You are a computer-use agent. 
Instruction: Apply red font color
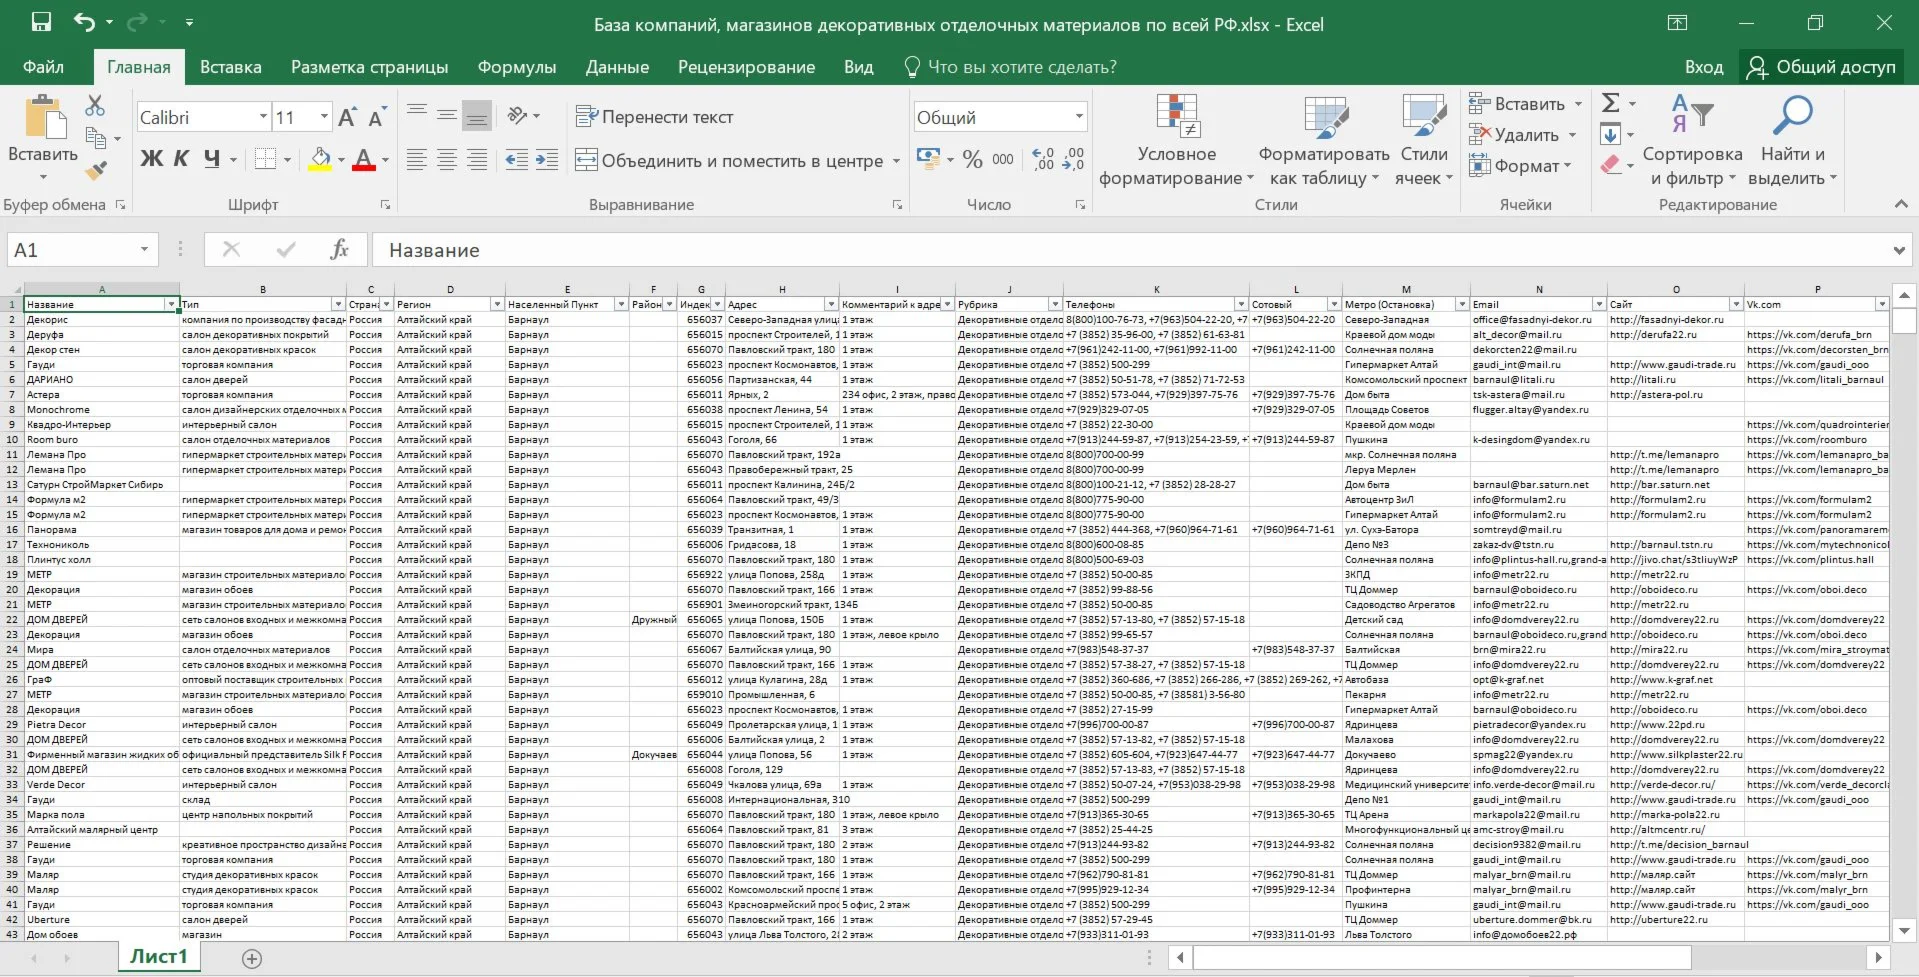click(364, 159)
